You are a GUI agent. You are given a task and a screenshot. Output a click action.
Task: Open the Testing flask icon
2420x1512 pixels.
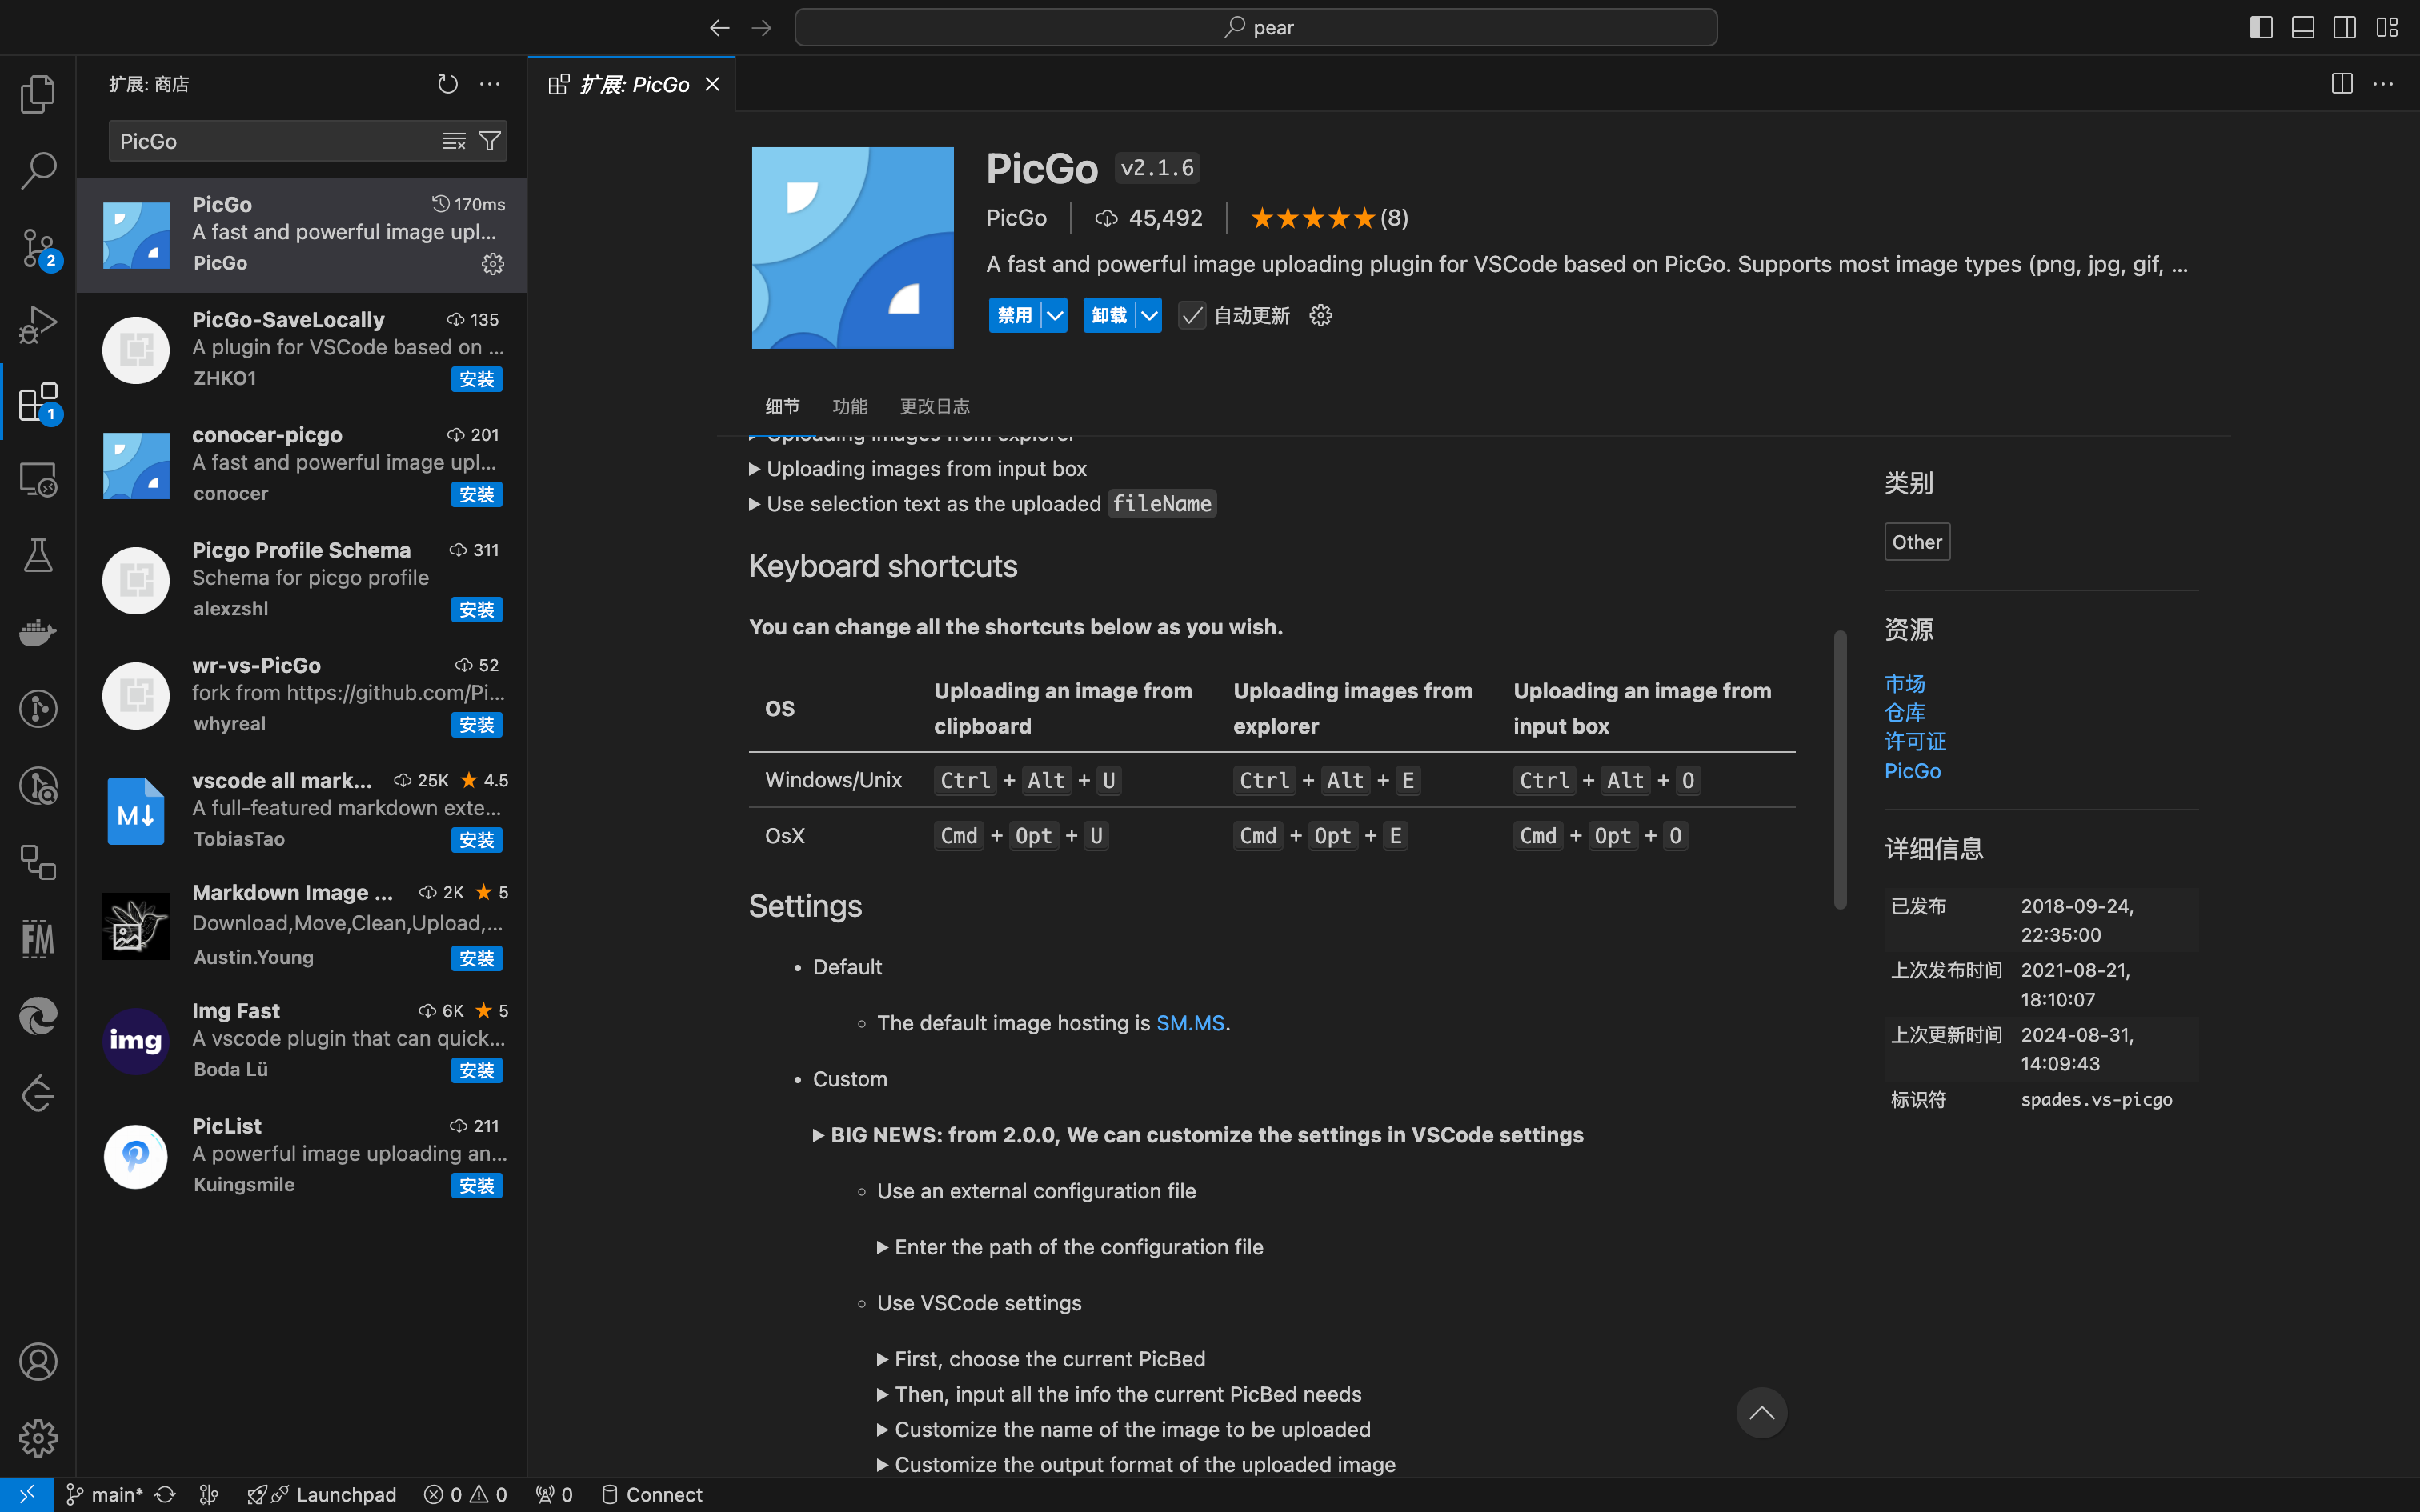[x=38, y=555]
